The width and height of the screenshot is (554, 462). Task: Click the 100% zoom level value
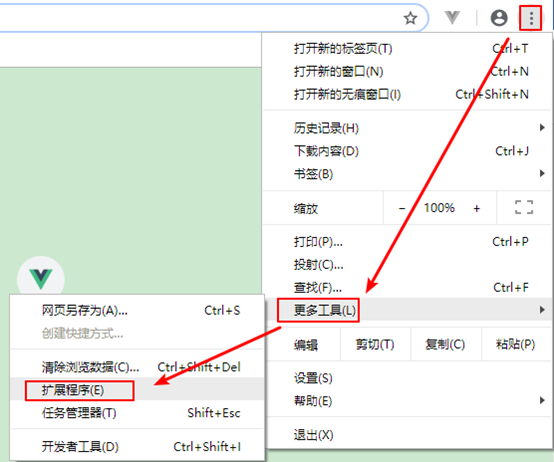click(439, 208)
